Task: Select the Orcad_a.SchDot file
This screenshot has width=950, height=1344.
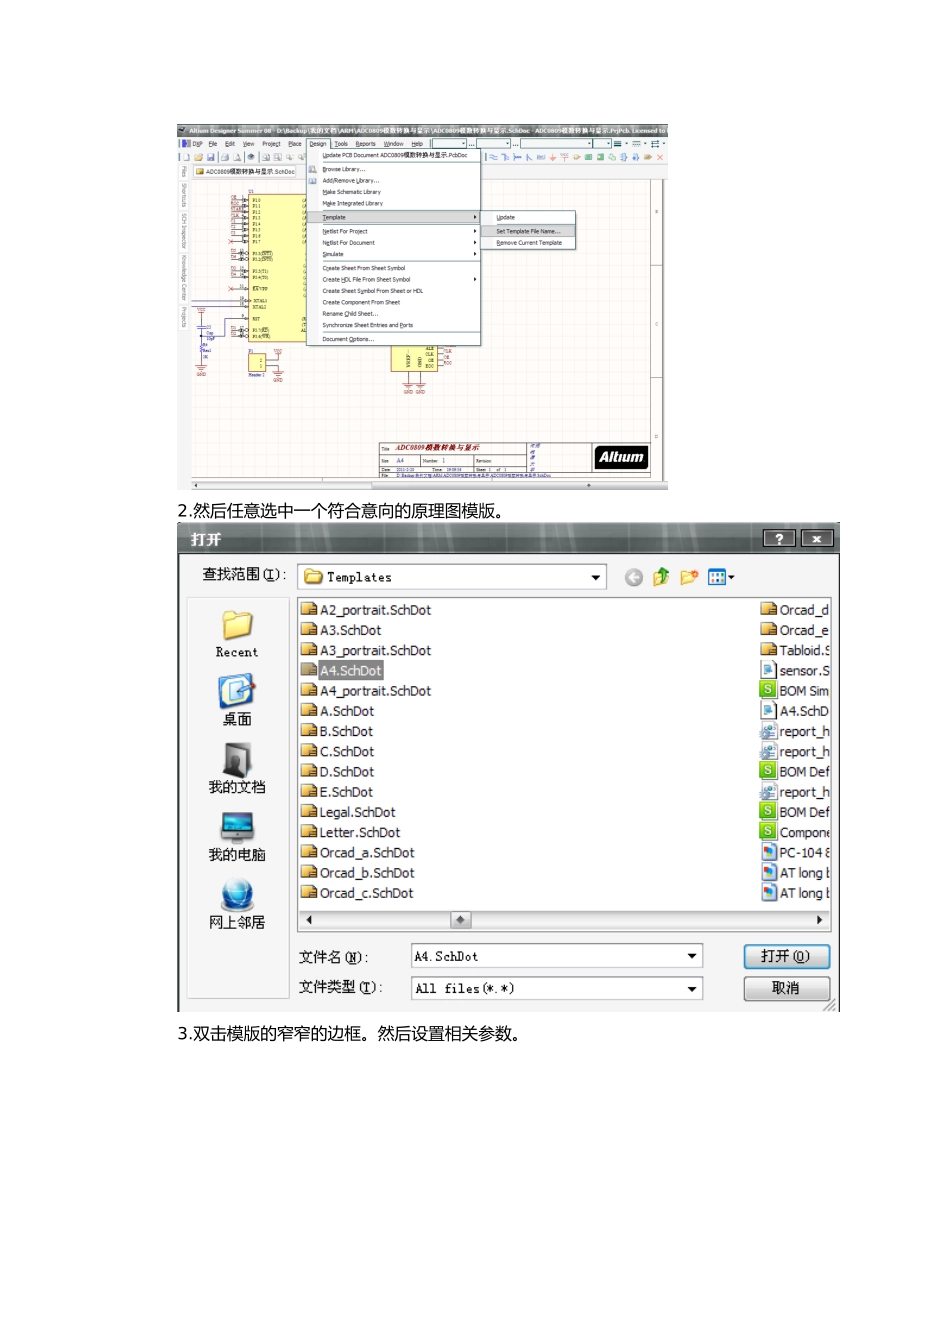Action: [x=358, y=853]
